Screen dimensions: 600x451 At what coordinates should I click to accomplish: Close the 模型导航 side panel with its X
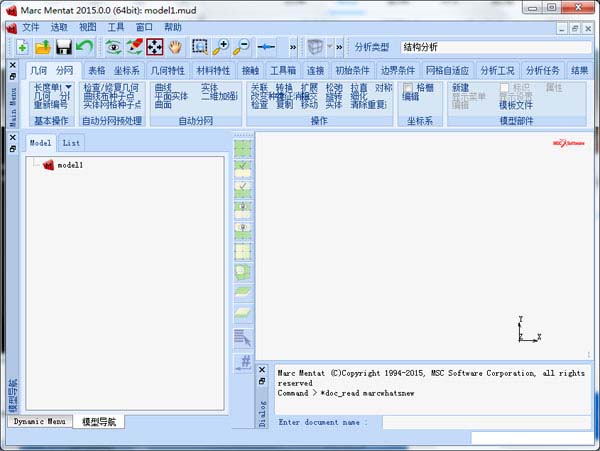(x=13, y=137)
